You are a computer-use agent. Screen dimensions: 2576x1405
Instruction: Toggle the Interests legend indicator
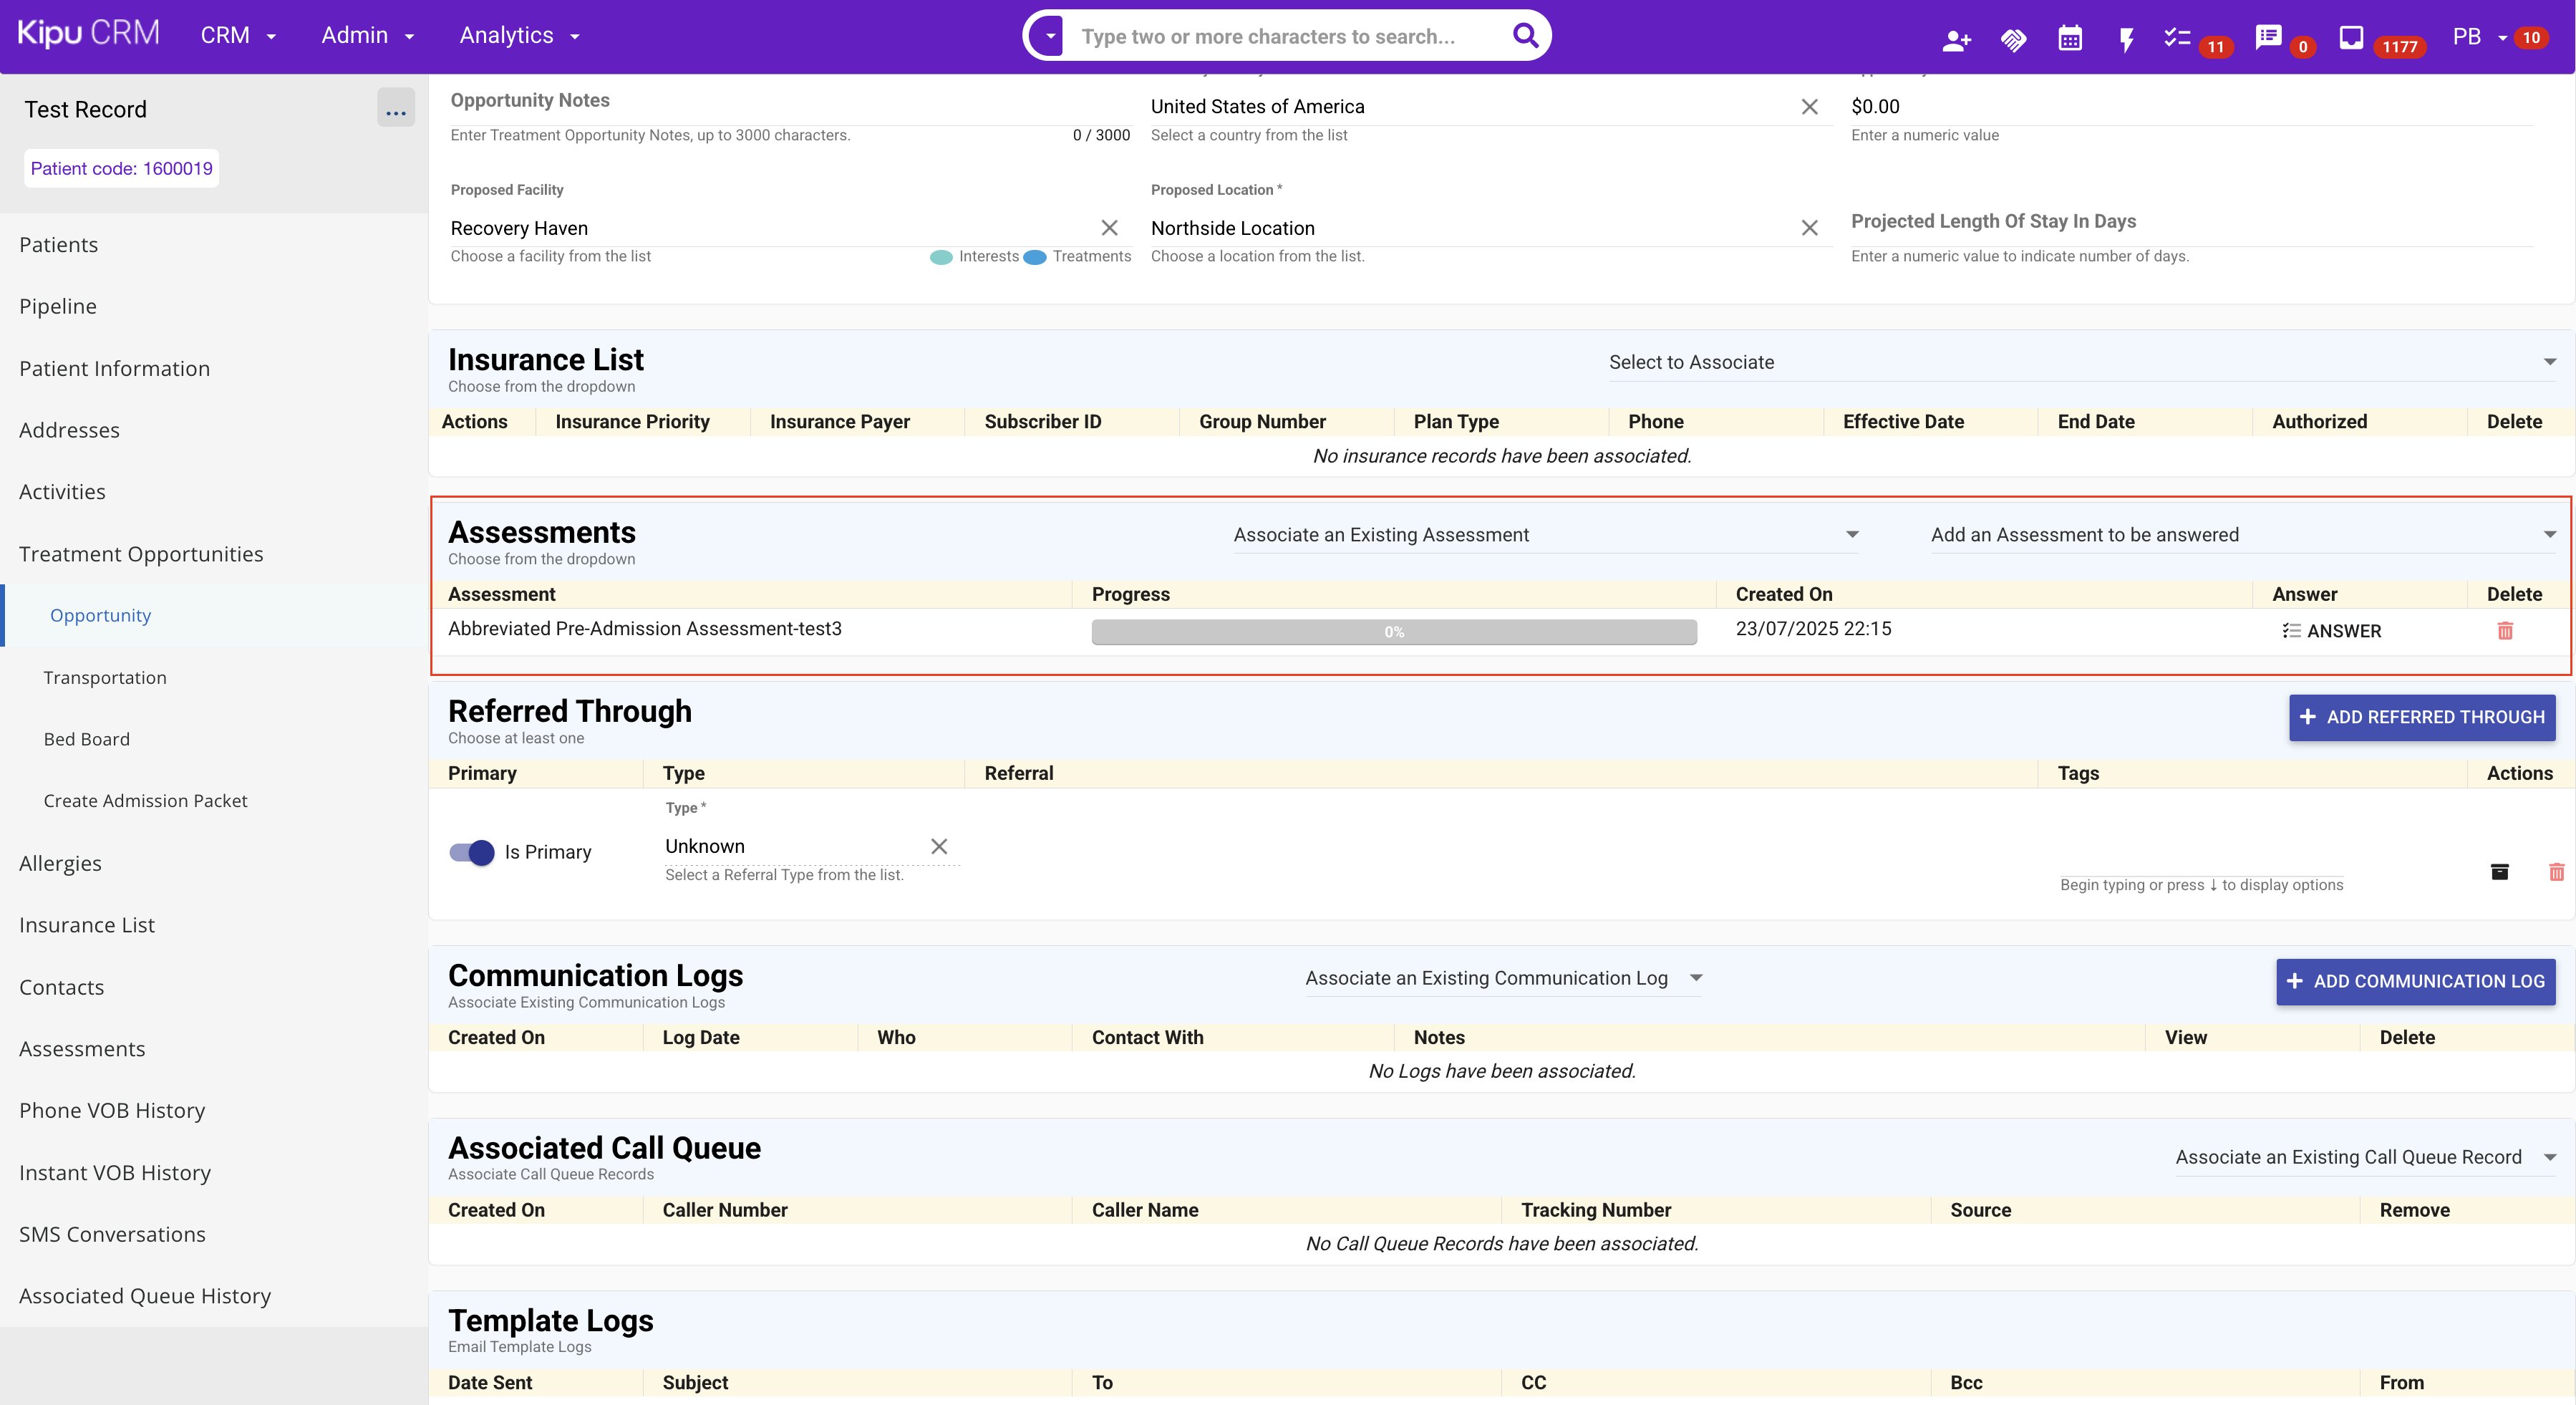click(941, 257)
